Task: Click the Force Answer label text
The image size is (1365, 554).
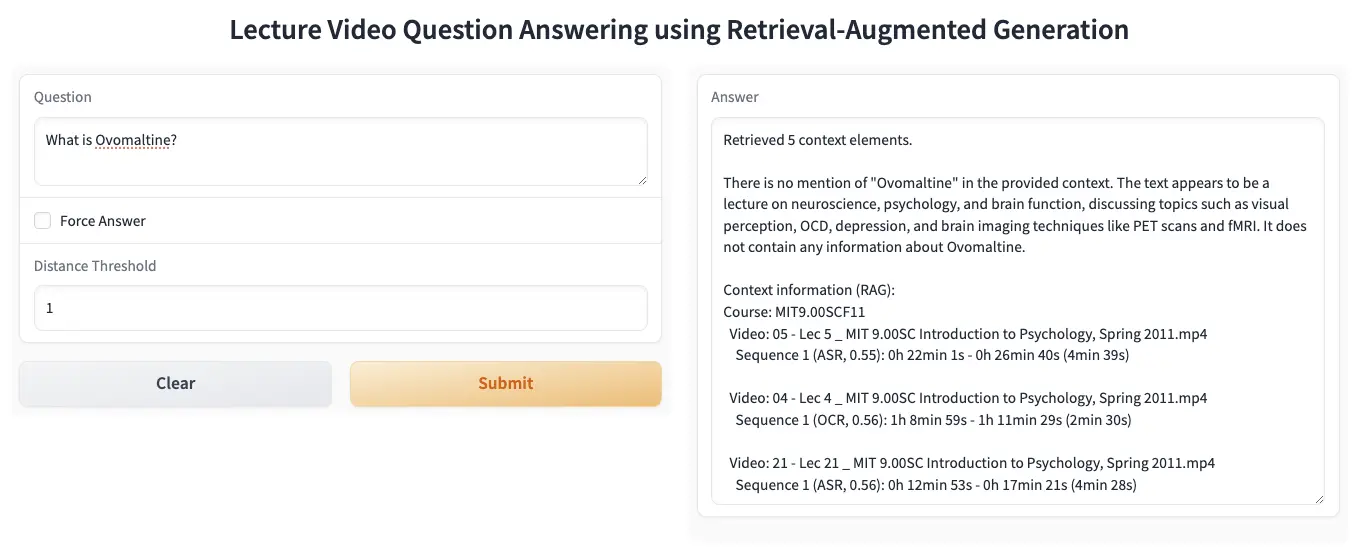Action: pyautogui.click(x=102, y=221)
